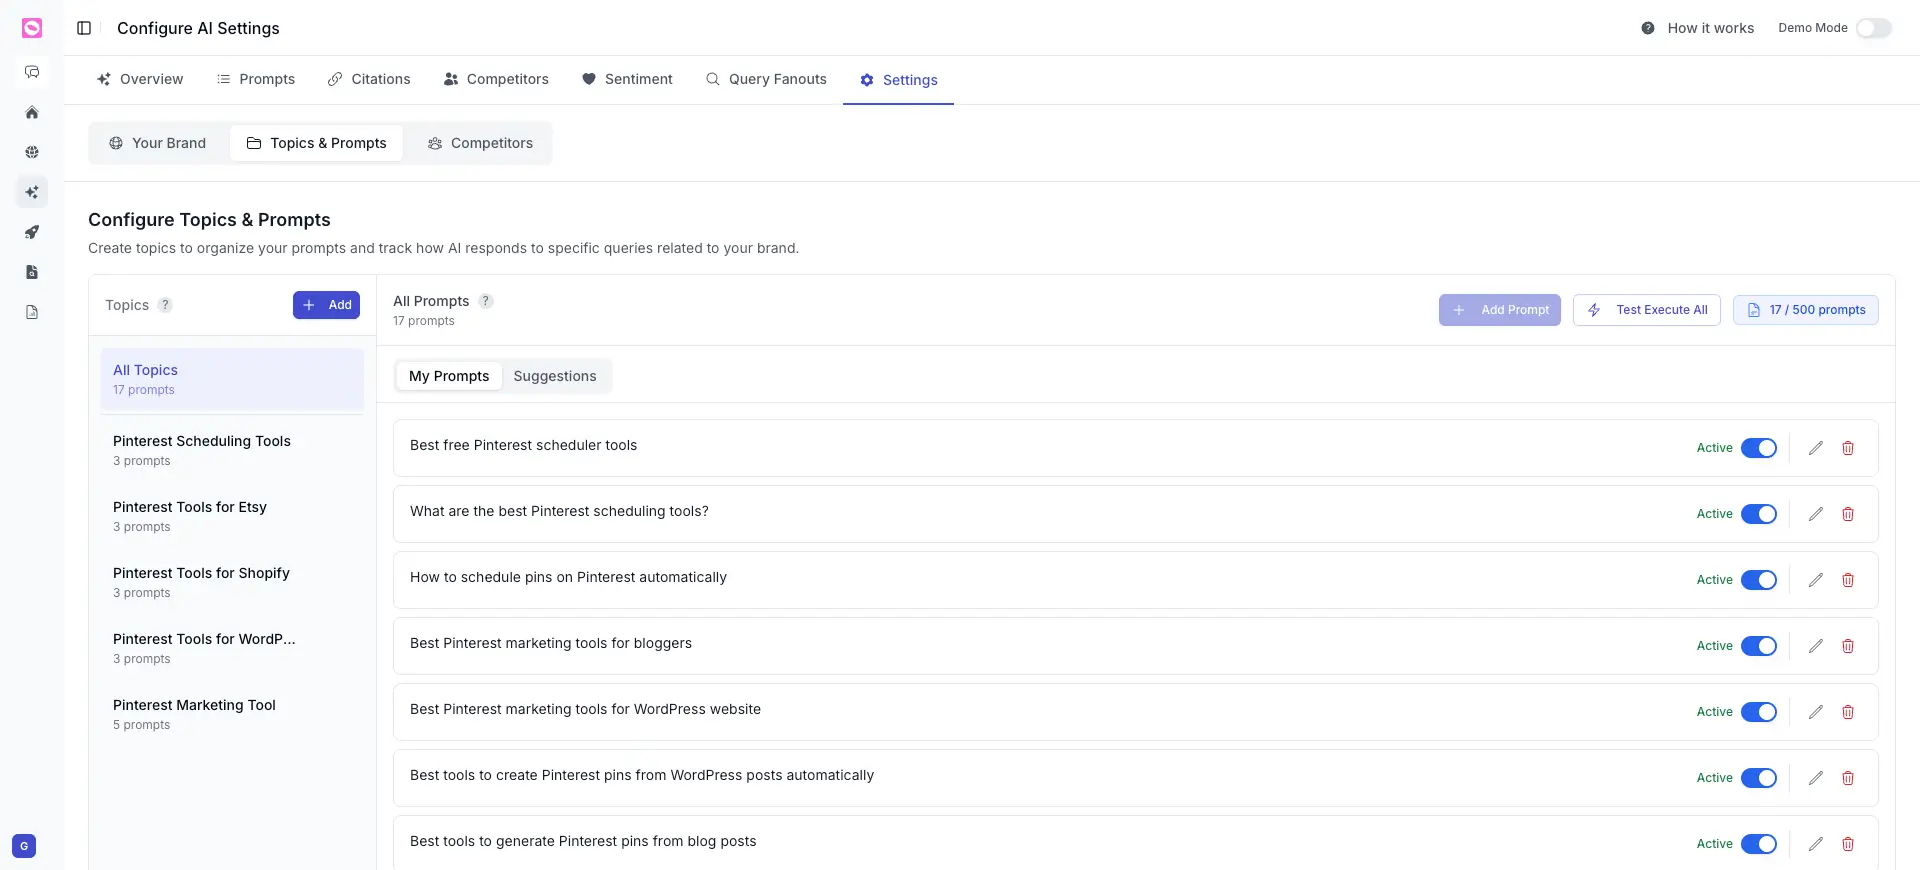The width and height of the screenshot is (1920, 870).
Task: Switch to Your Brand sub-tab
Action: [158, 143]
